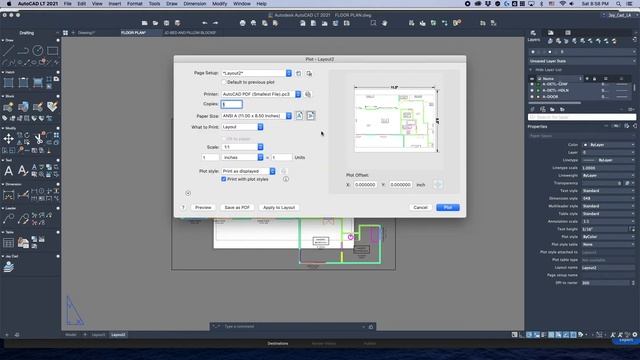Open the Scale dropdown

(x=242, y=147)
